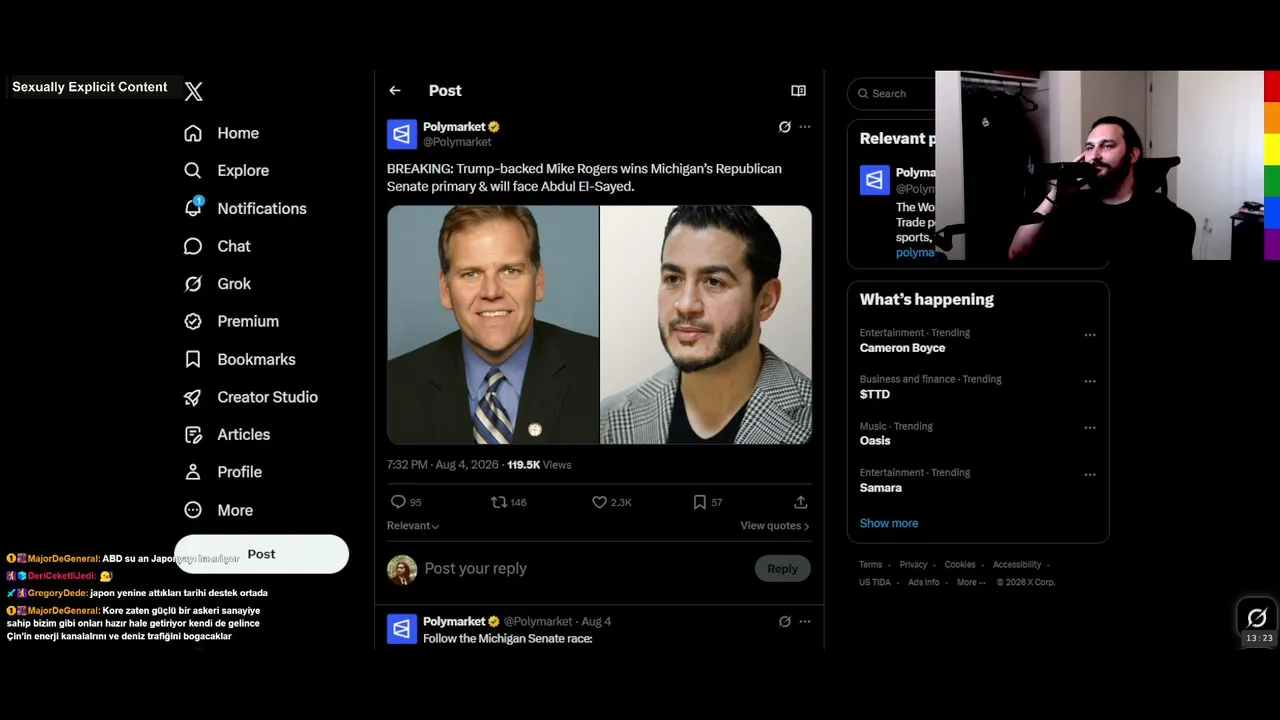Open the Cookies footer link

pos(960,565)
